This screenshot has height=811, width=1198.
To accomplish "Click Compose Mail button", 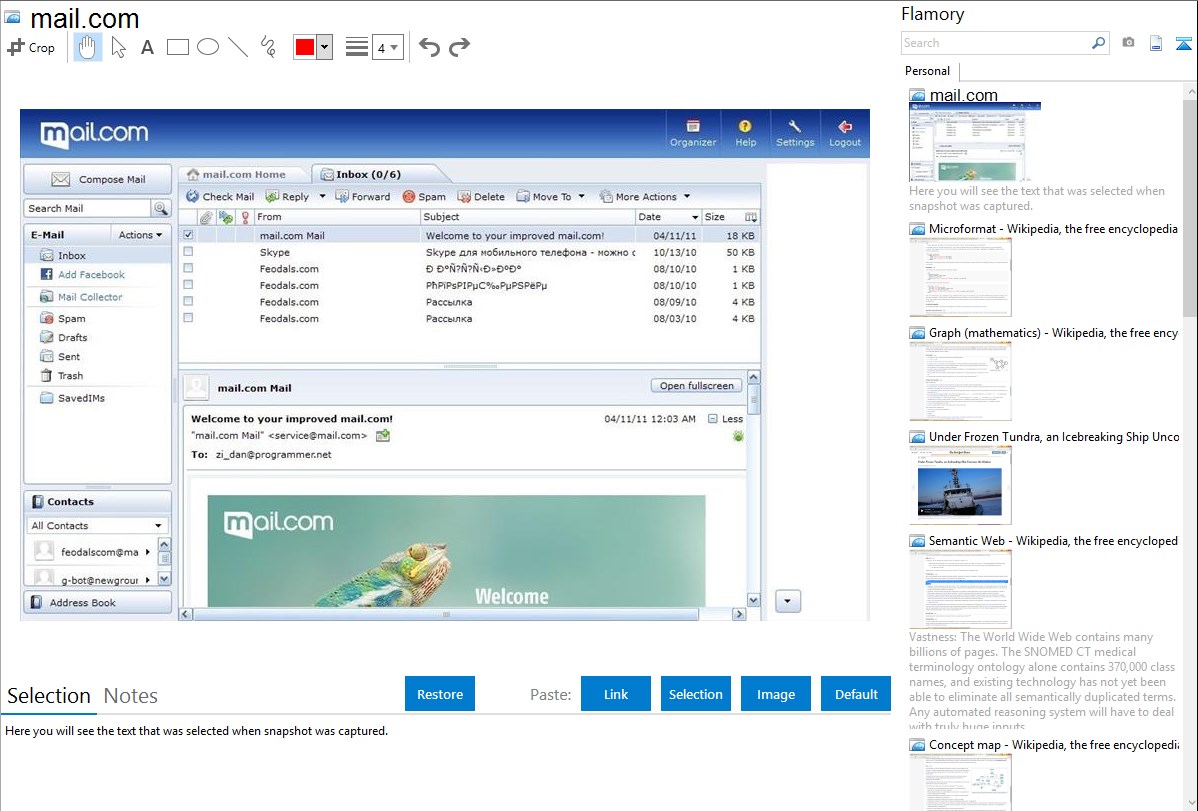I will pos(98,179).
